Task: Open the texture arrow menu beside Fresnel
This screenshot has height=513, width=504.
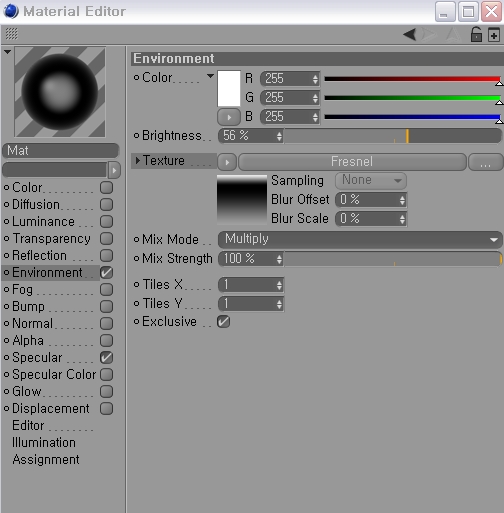Action: pos(227,162)
